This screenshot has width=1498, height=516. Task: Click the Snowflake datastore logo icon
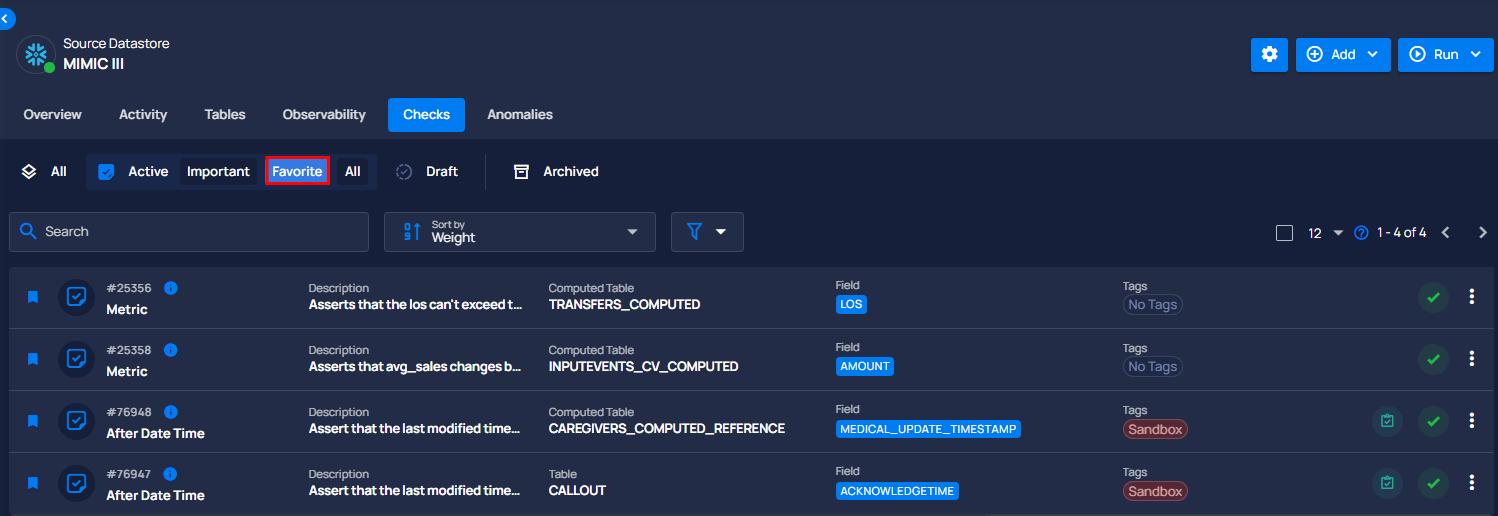point(36,54)
